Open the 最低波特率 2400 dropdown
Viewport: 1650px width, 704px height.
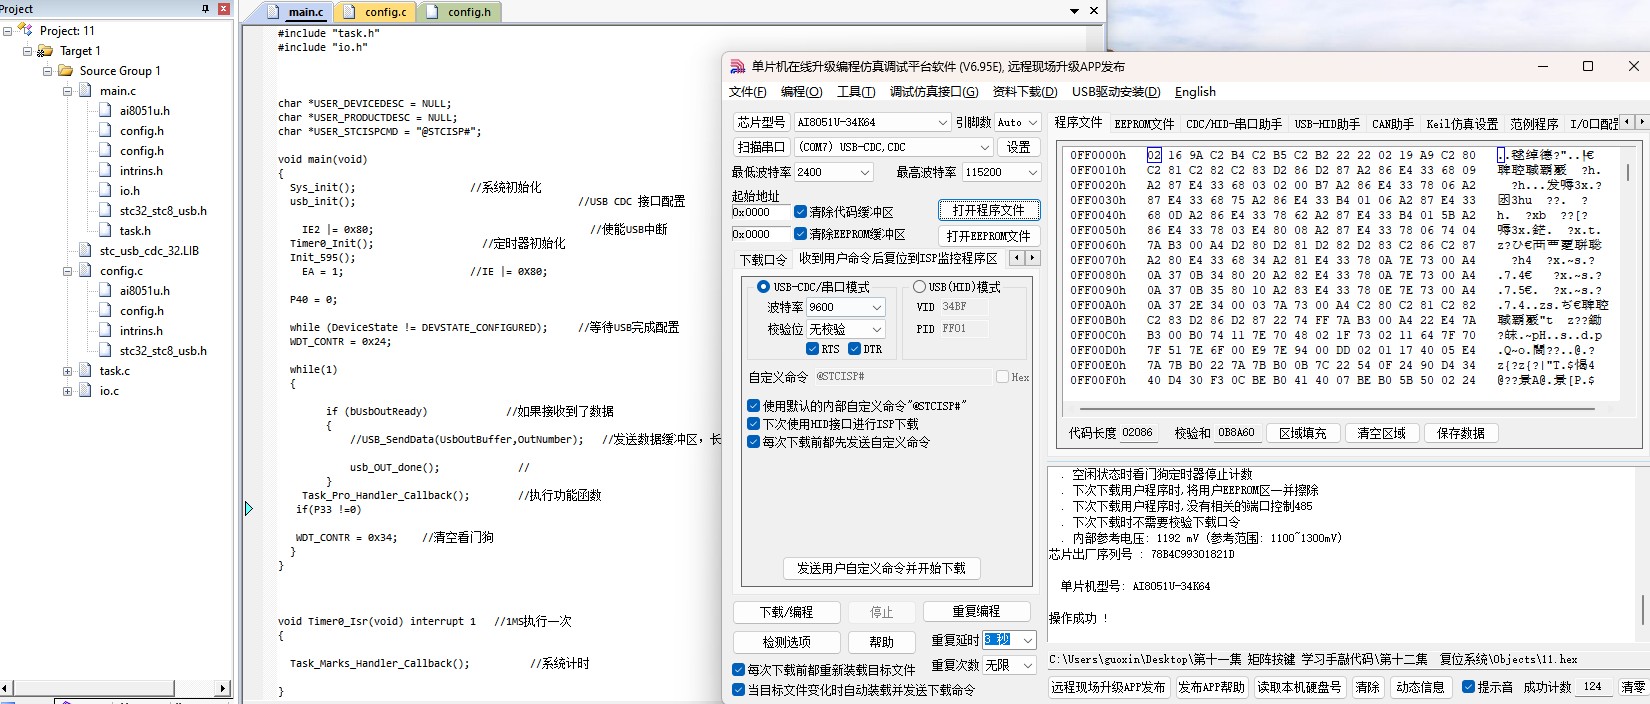point(864,172)
